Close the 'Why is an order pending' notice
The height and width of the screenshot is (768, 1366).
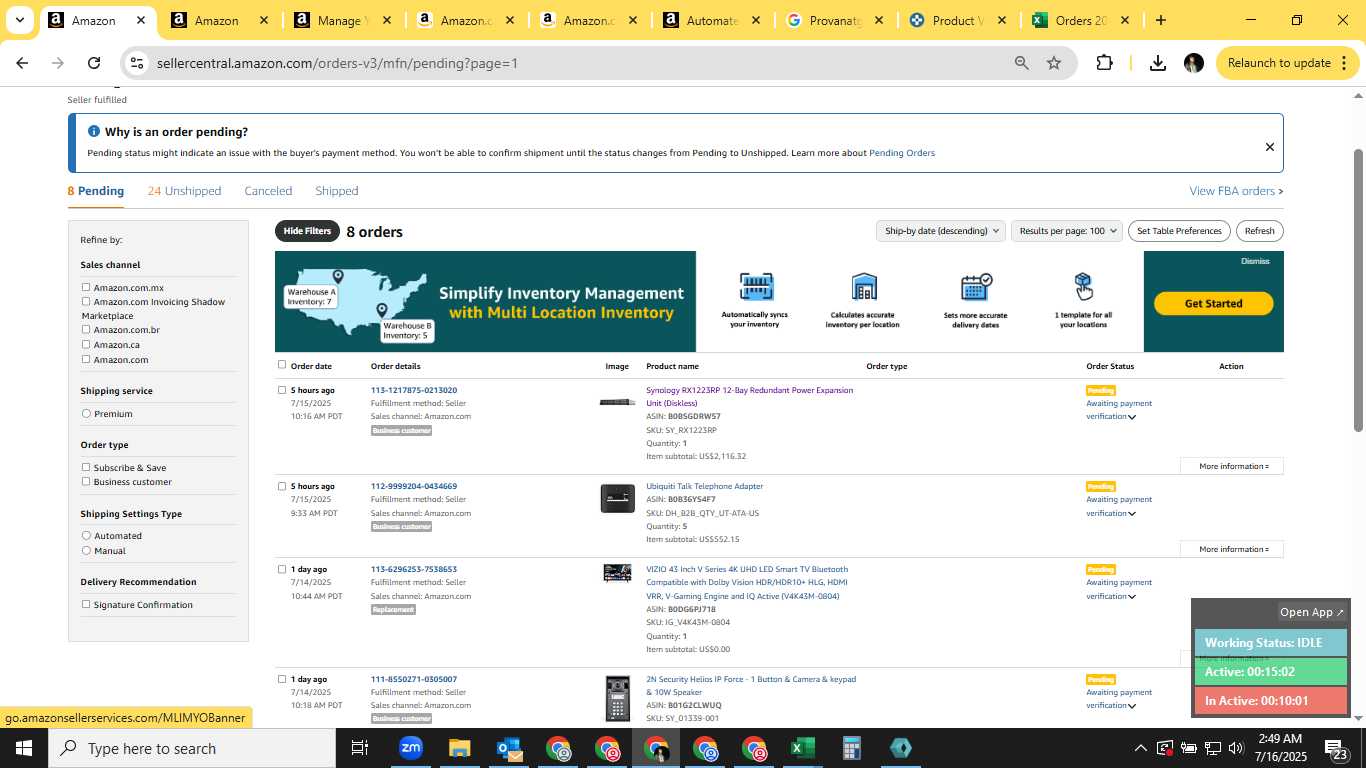click(1270, 147)
